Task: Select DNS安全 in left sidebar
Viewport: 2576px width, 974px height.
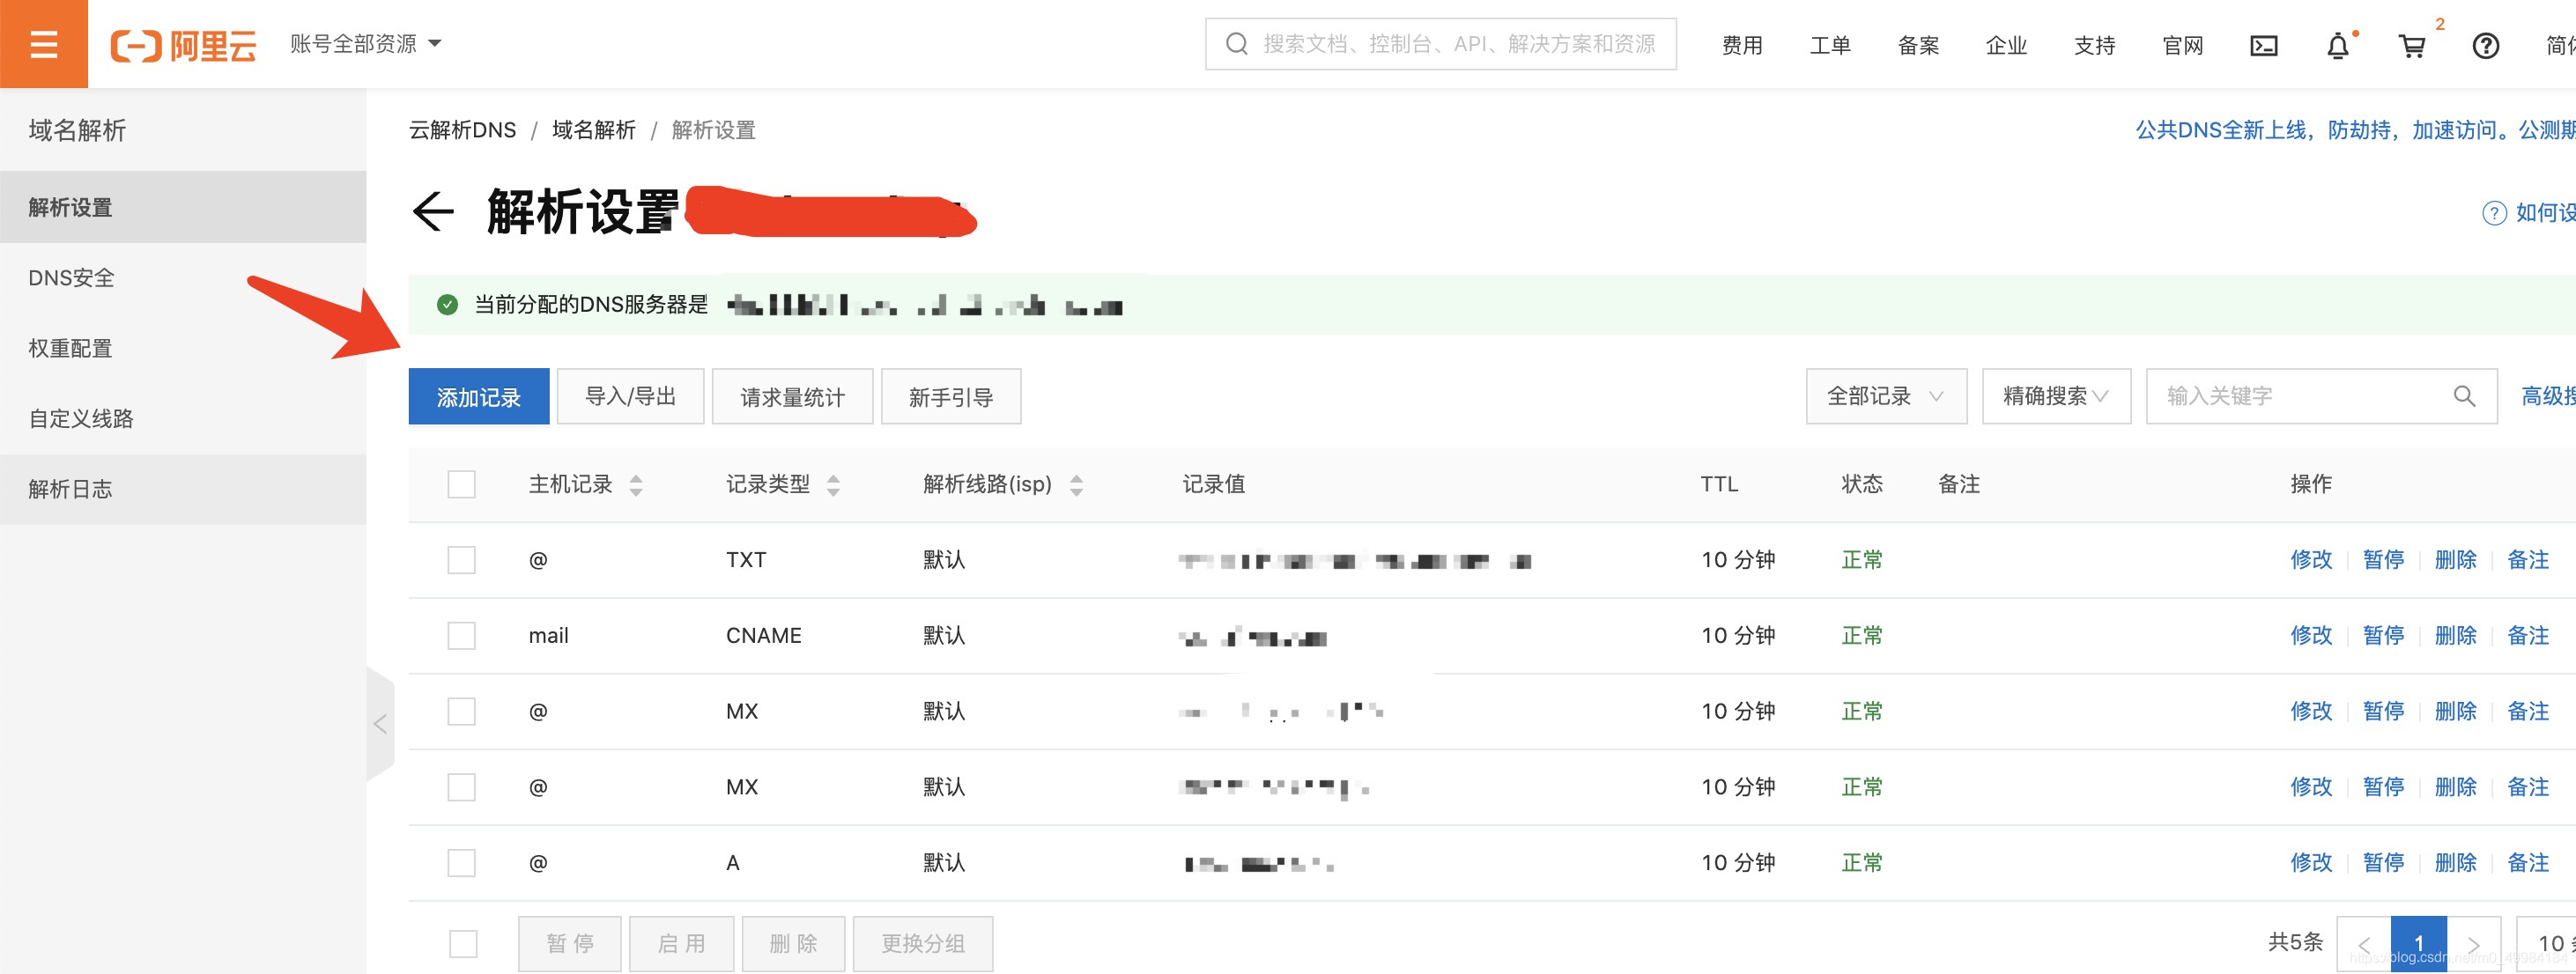Action: [x=71, y=278]
